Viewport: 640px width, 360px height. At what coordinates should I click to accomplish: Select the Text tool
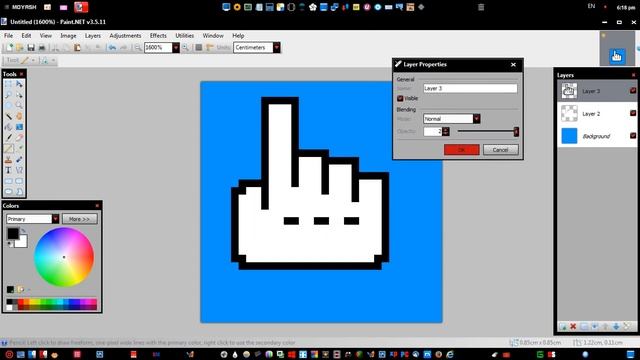click(x=9, y=170)
